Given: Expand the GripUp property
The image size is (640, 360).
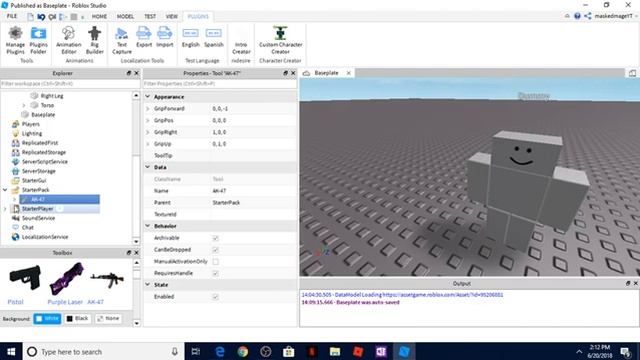Looking at the screenshot, I should tap(148, 144).
